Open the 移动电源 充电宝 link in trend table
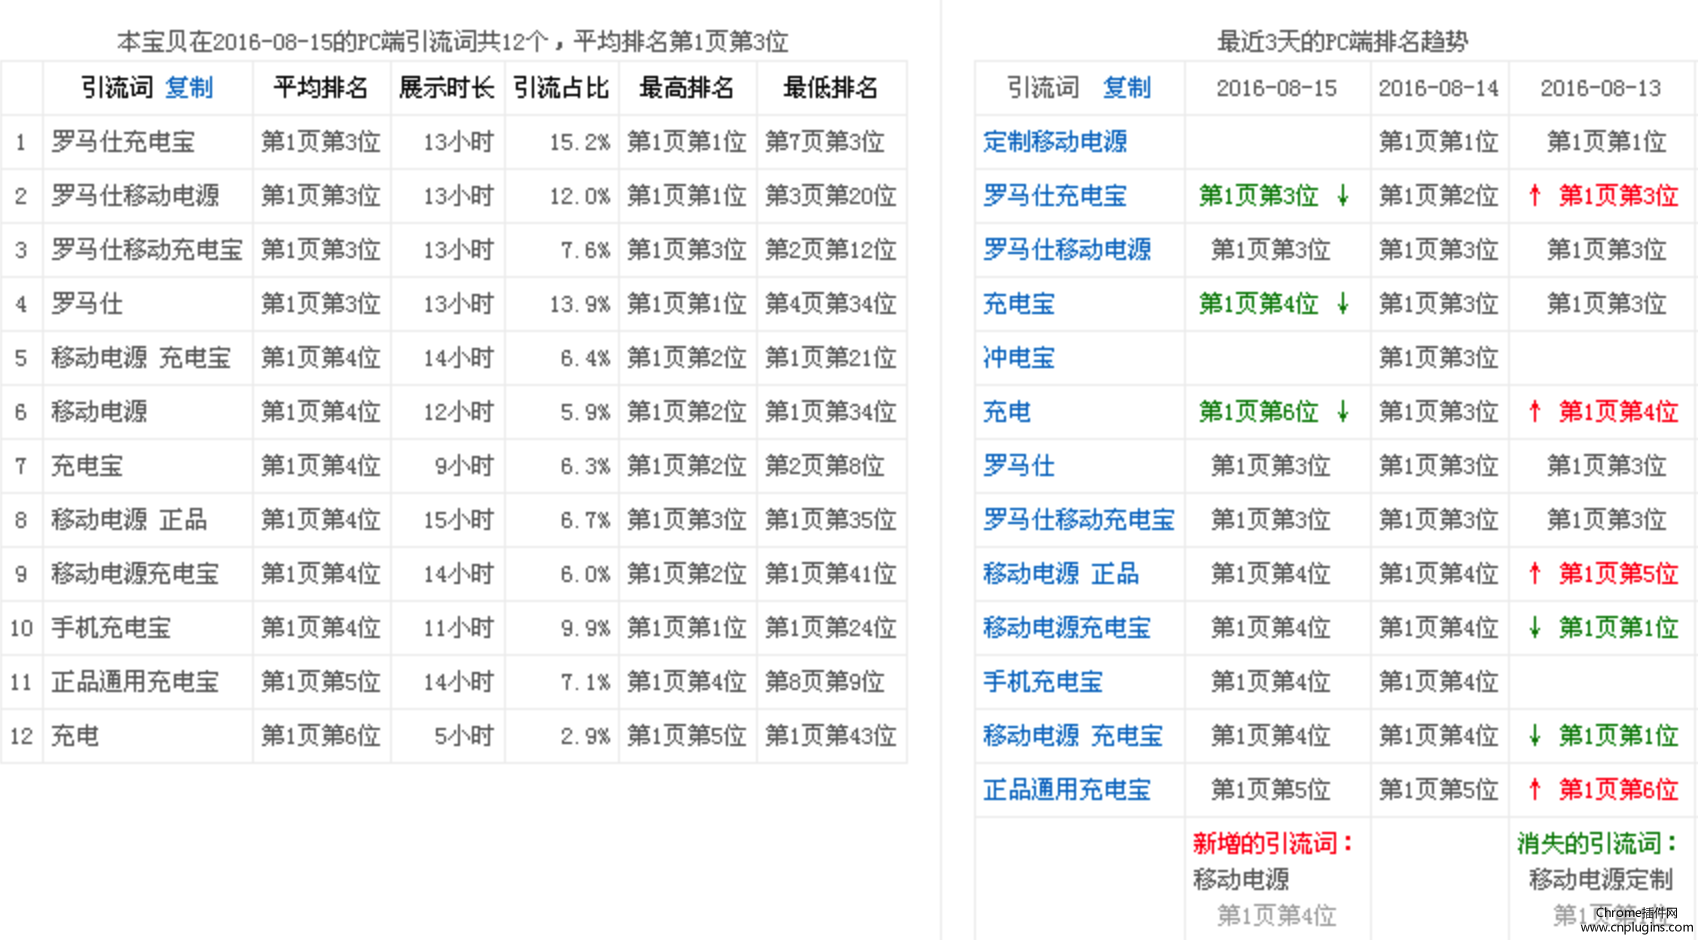The image size is (1698, 940). point(1073,736)
